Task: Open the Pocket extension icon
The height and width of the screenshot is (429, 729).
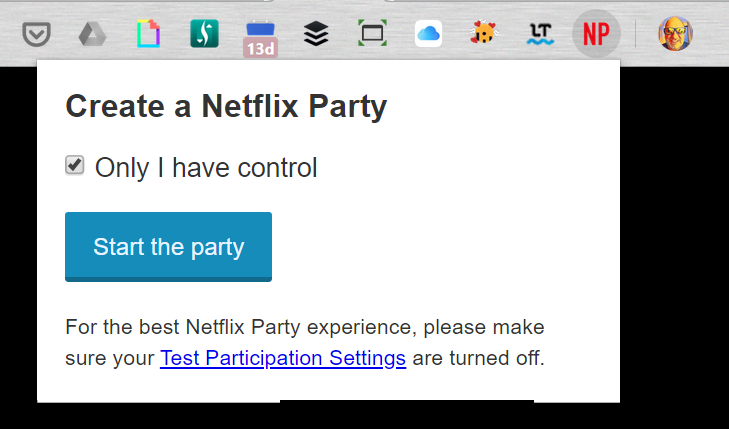Action: coord(36,34)
